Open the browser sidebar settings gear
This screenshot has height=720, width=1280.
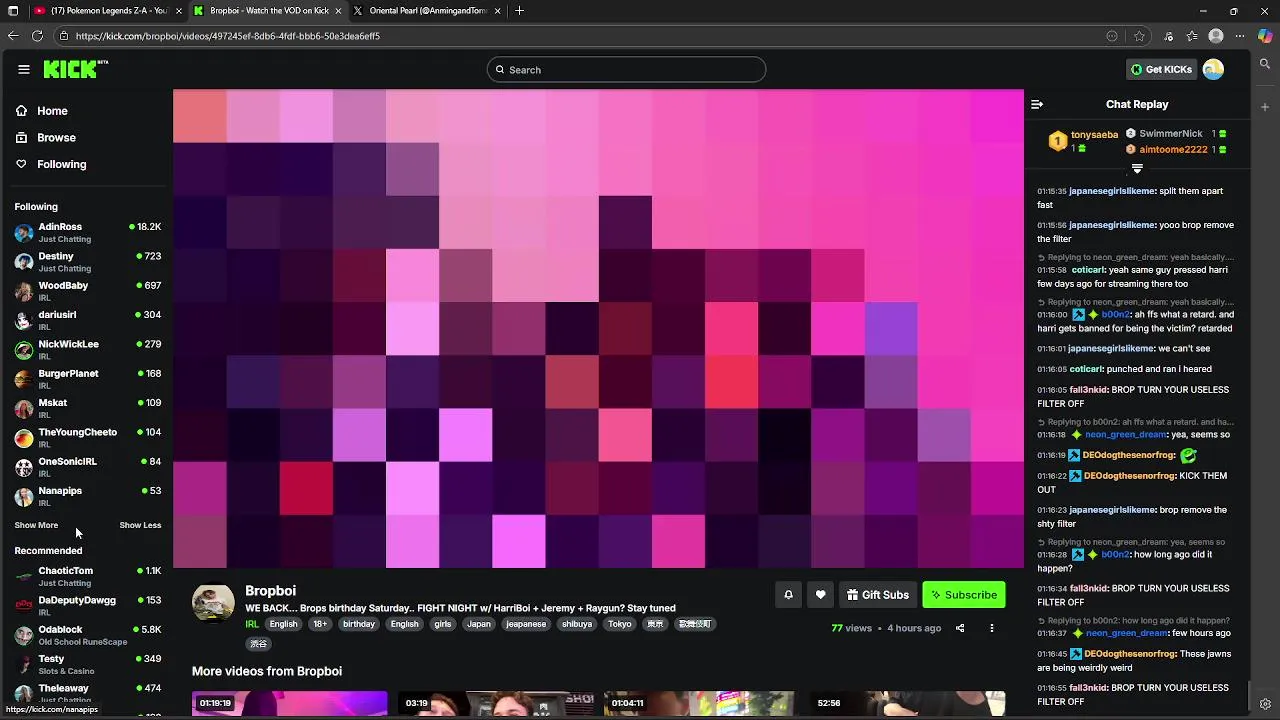(1265, 704)
